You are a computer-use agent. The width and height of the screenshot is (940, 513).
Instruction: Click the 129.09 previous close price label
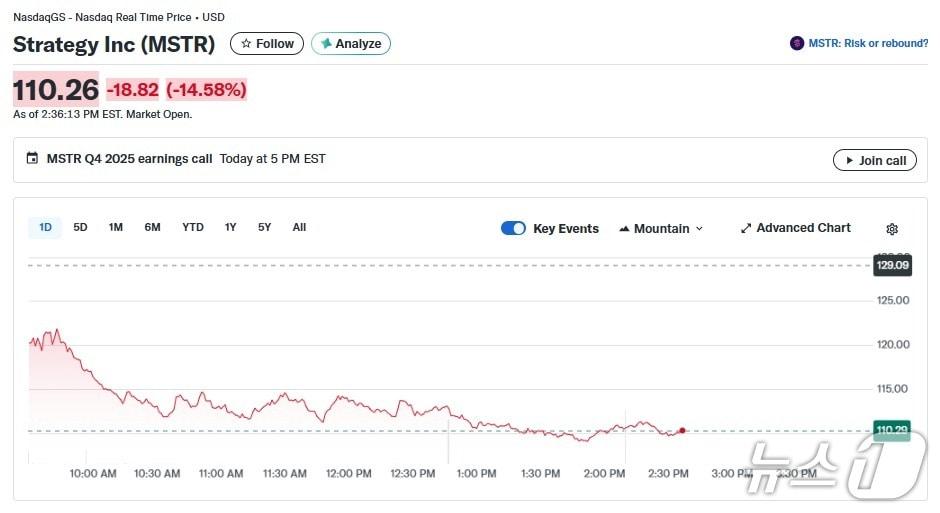tap(892, 265)
